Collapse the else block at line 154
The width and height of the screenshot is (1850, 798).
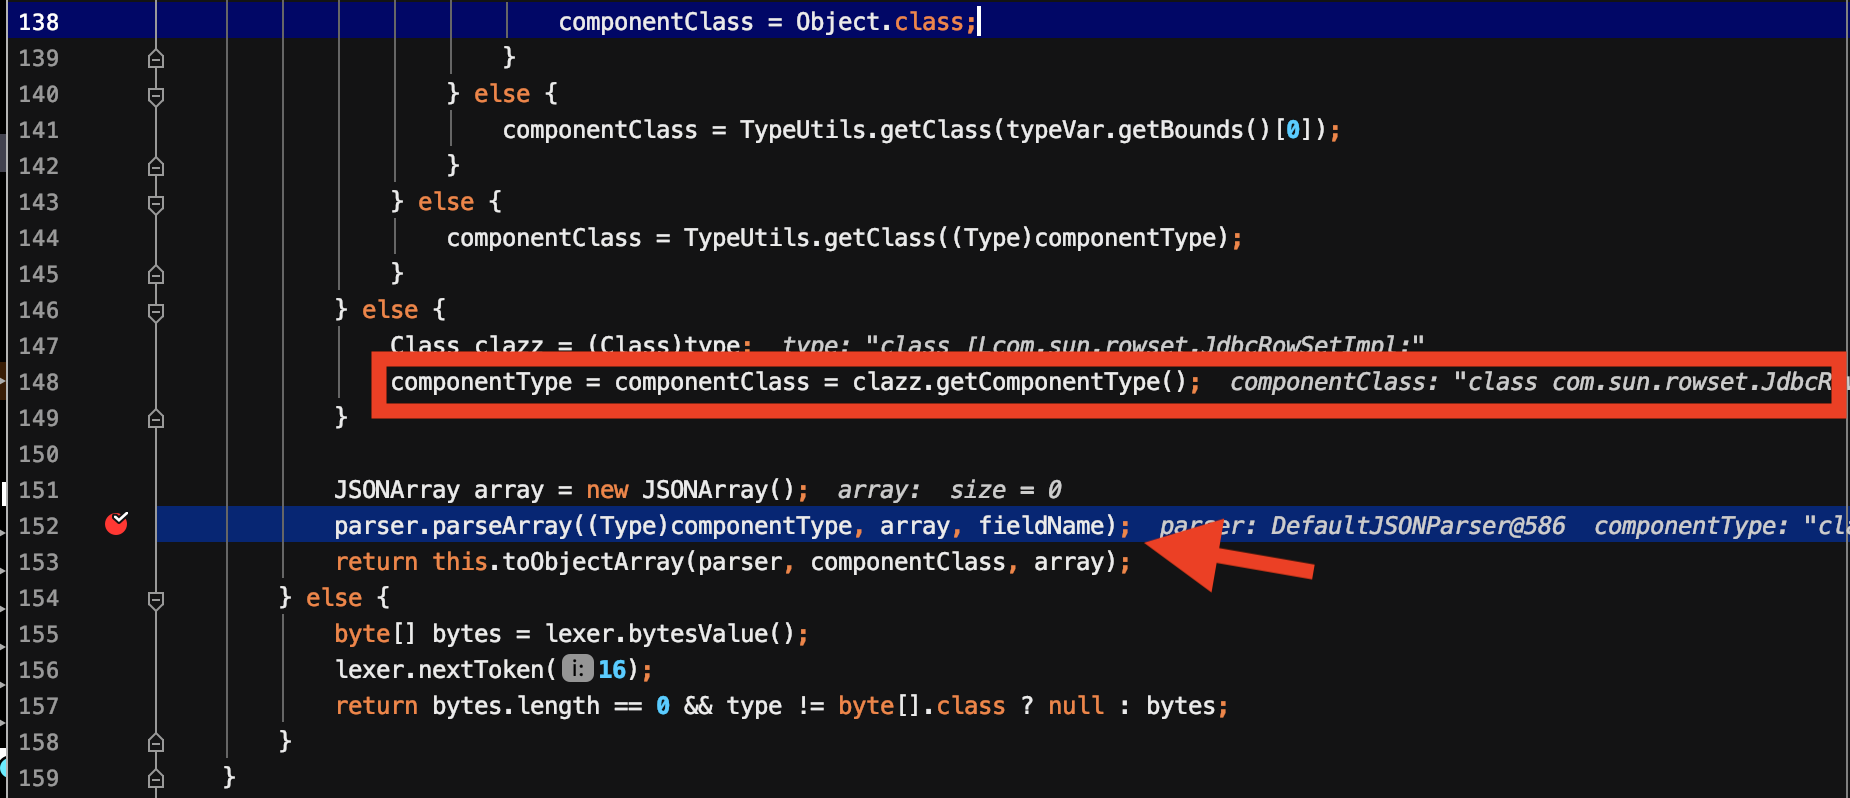156,600
